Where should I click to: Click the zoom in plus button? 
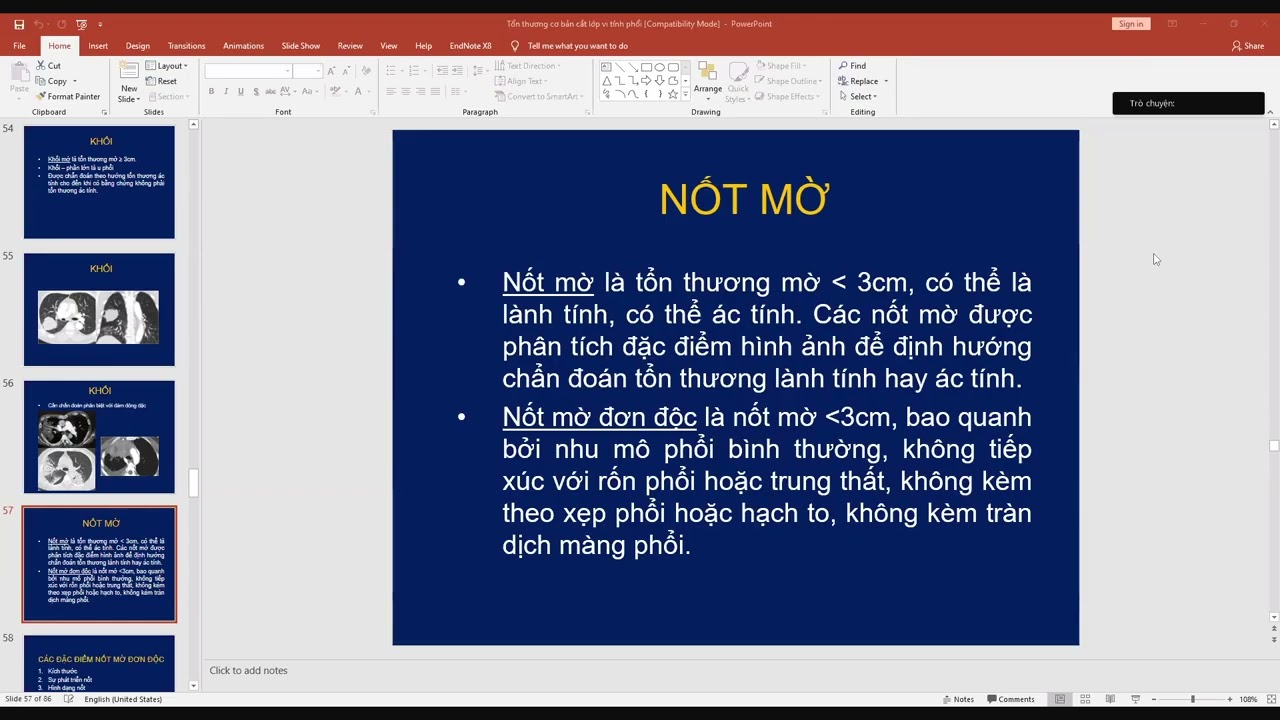pyautogui.click(x=1229, y=699)
